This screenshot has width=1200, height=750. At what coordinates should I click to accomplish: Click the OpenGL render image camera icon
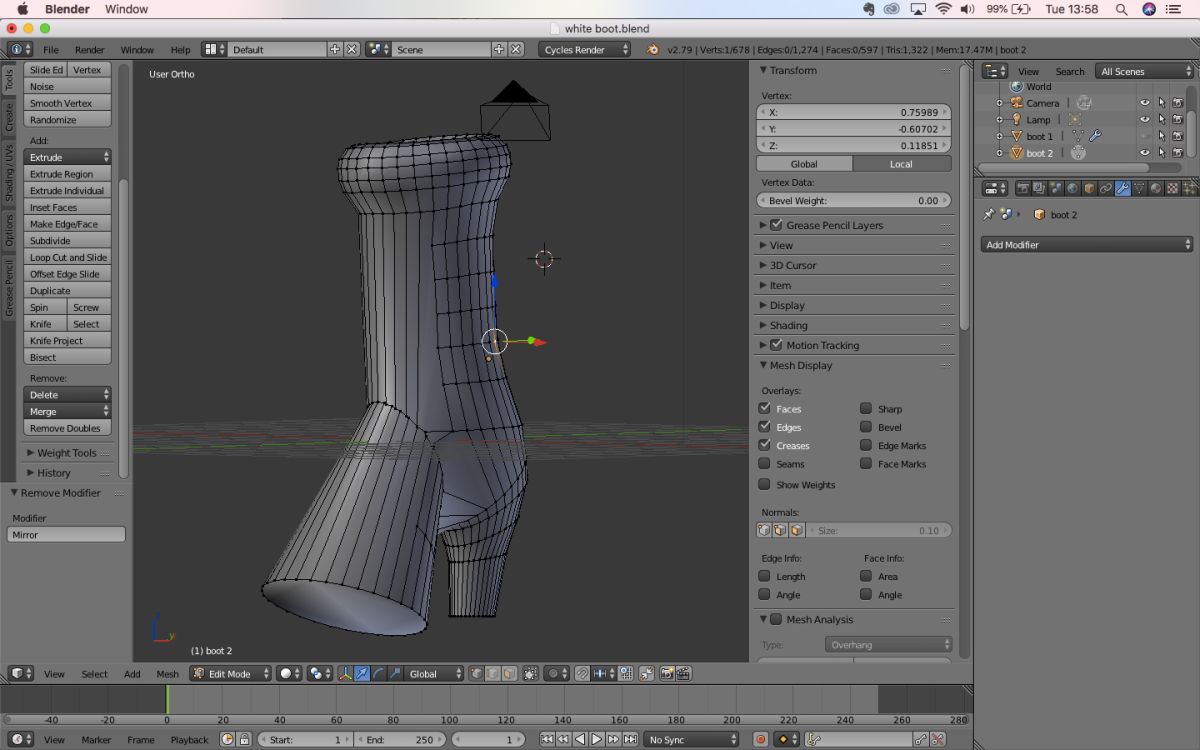pos(666,674)
